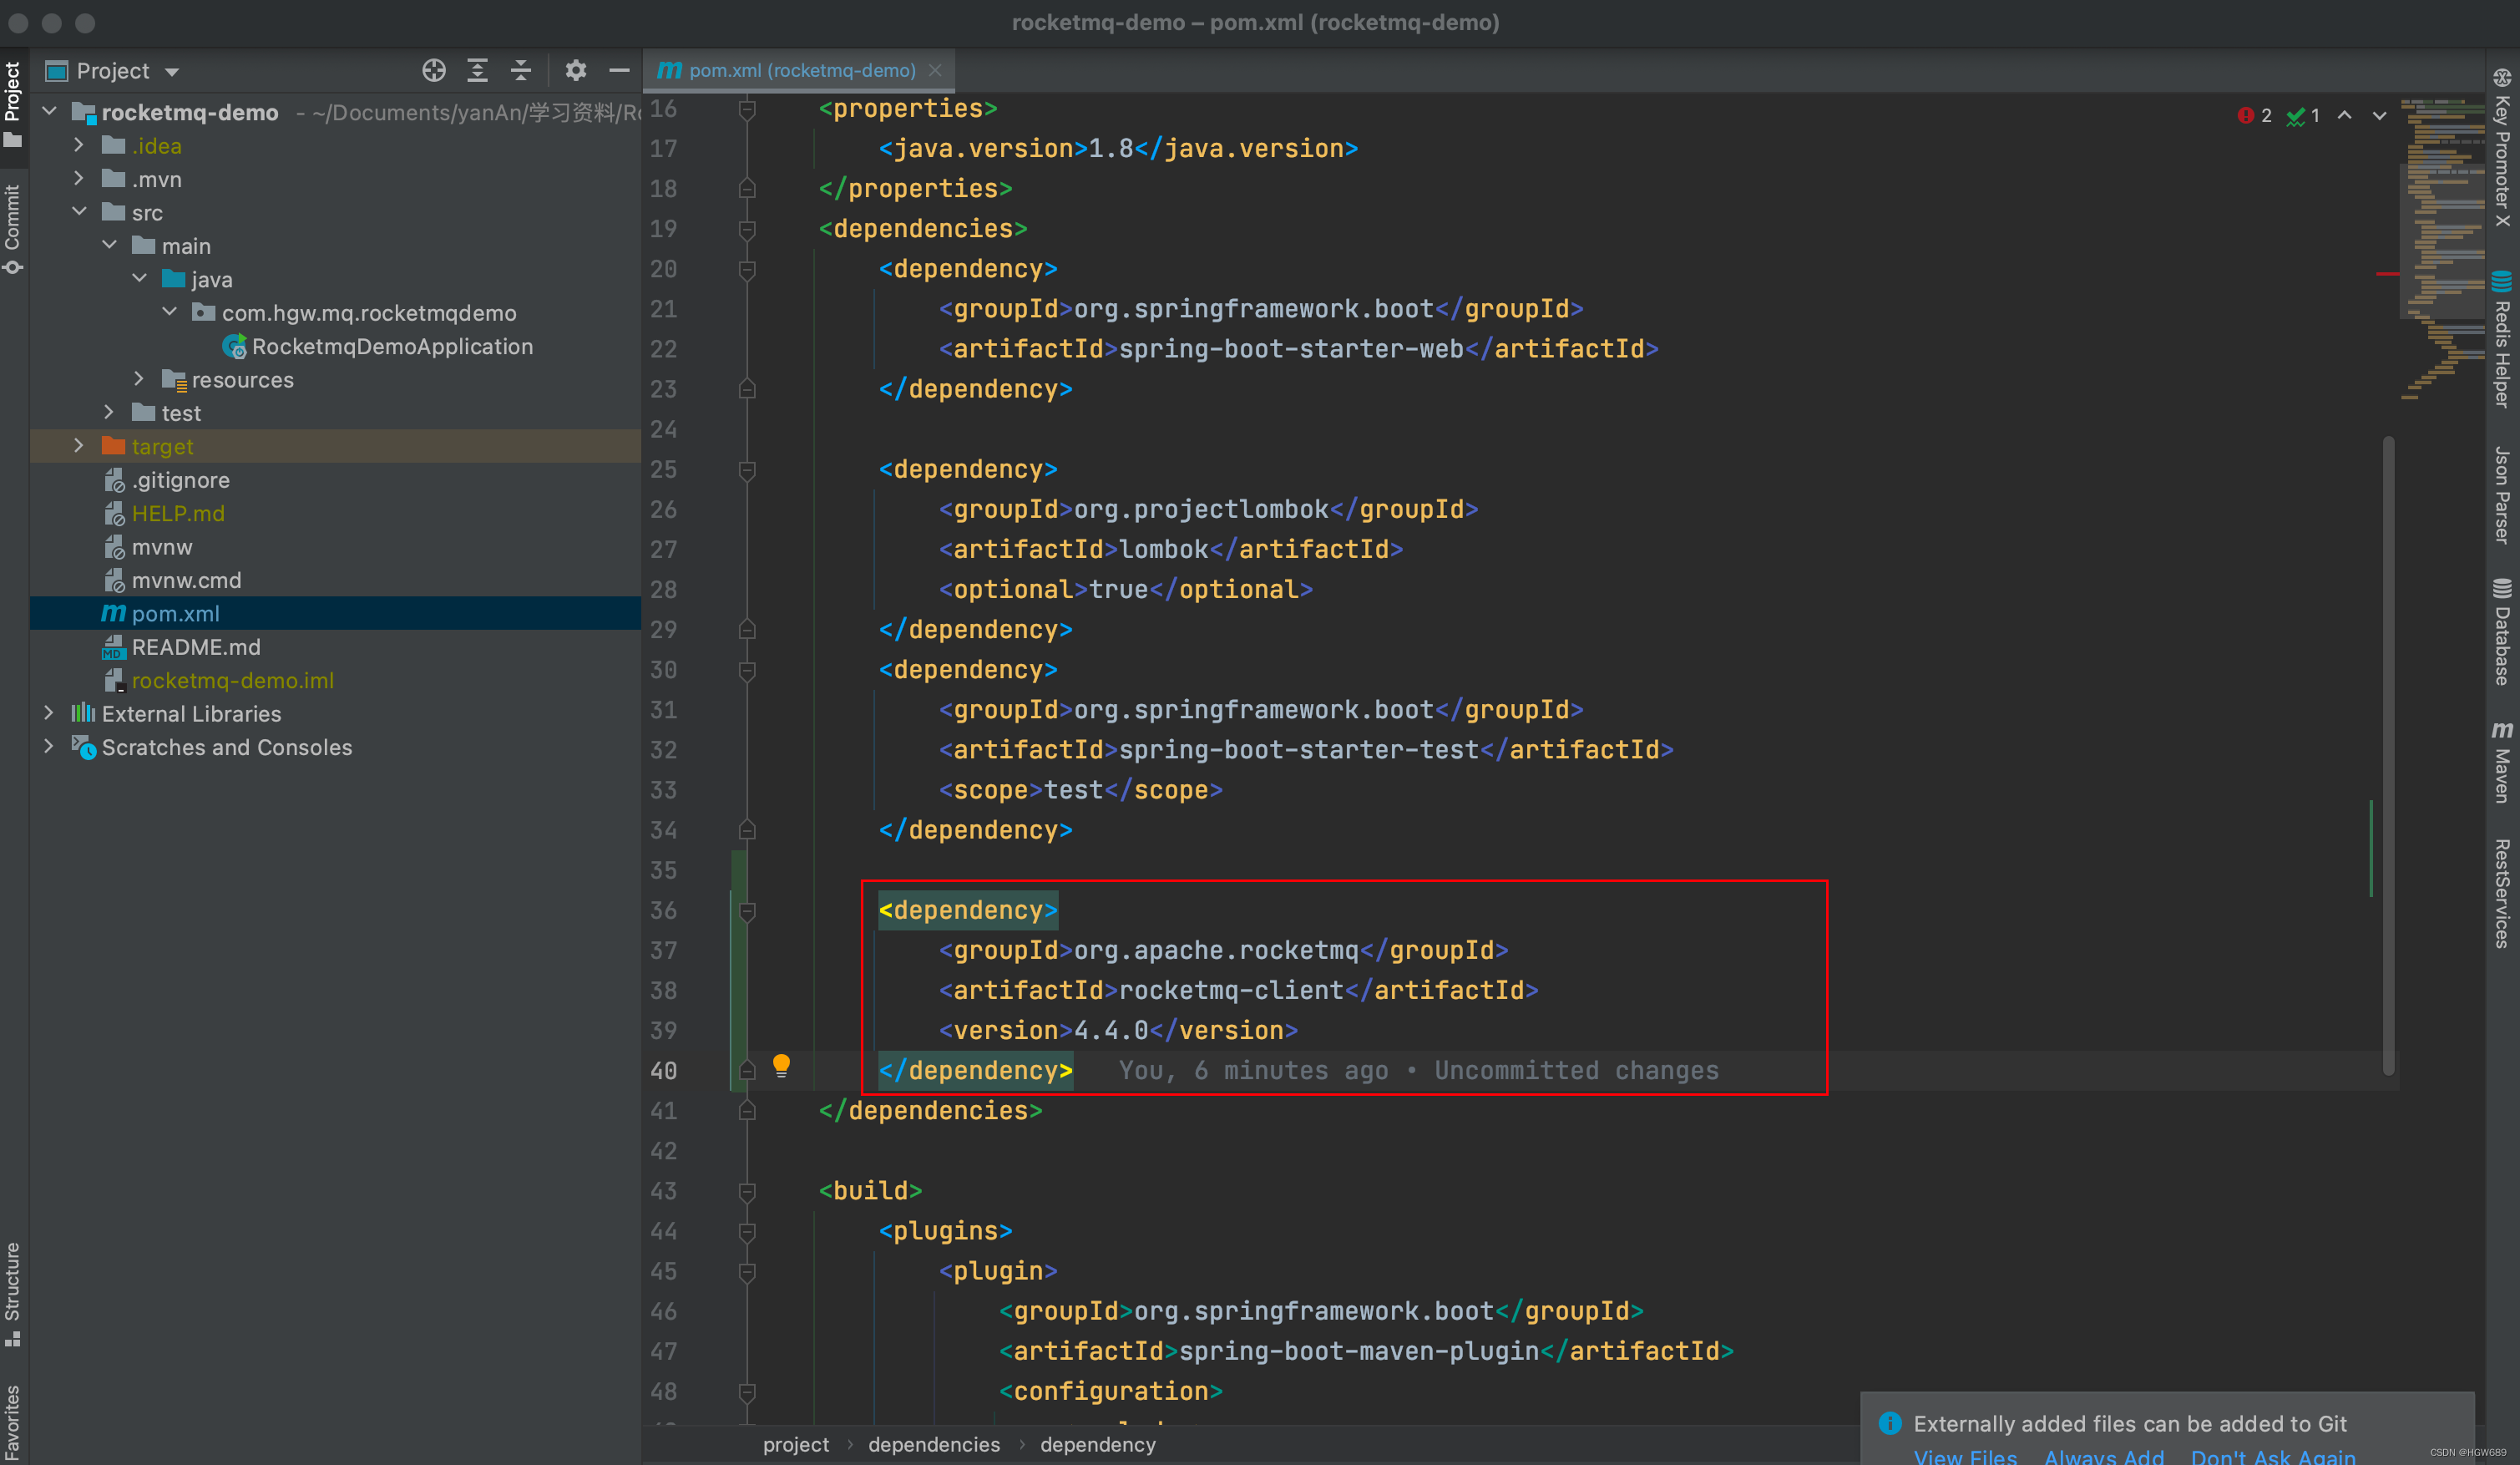Open Key Promoter X tool window
The image size is (2520, 1465).
pyautogui.click(x=2502, y=148)
